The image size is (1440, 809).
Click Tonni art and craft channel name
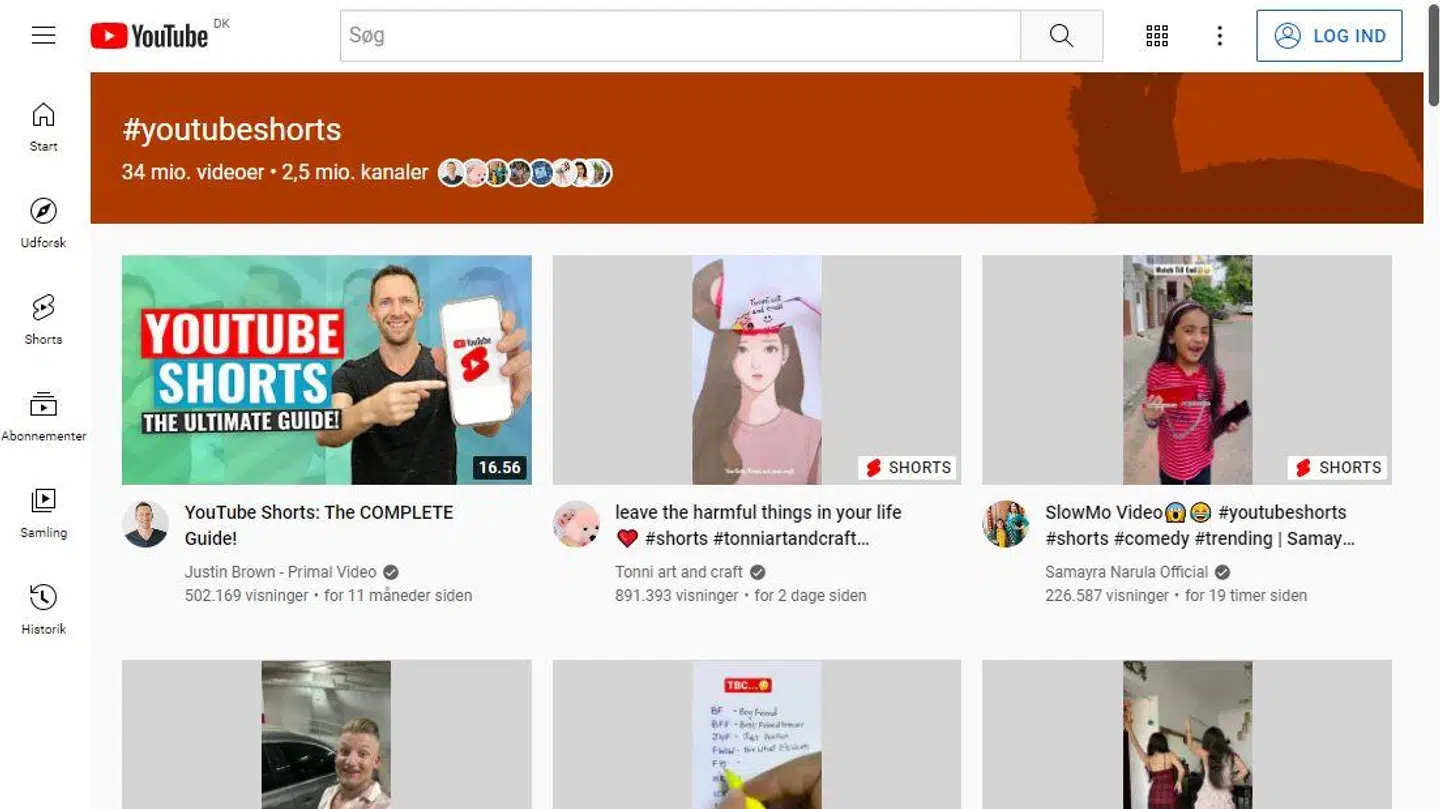[678, 572]
